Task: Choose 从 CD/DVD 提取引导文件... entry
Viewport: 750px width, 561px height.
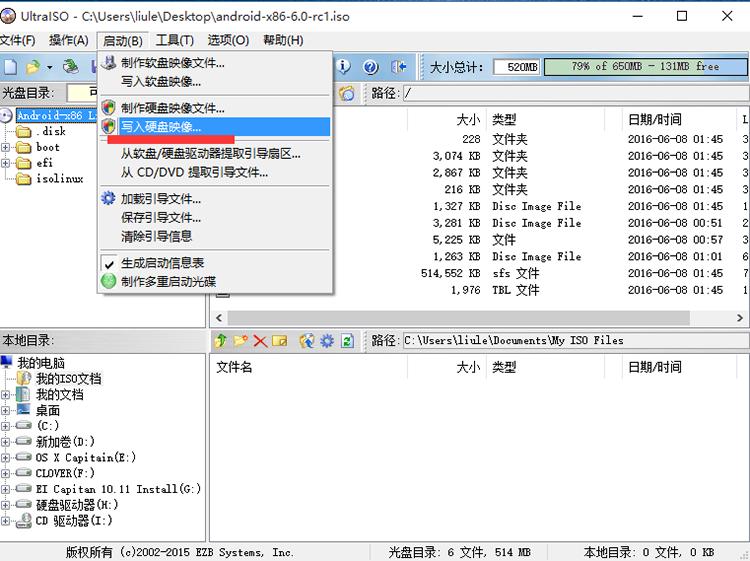Action: [215, 172]
